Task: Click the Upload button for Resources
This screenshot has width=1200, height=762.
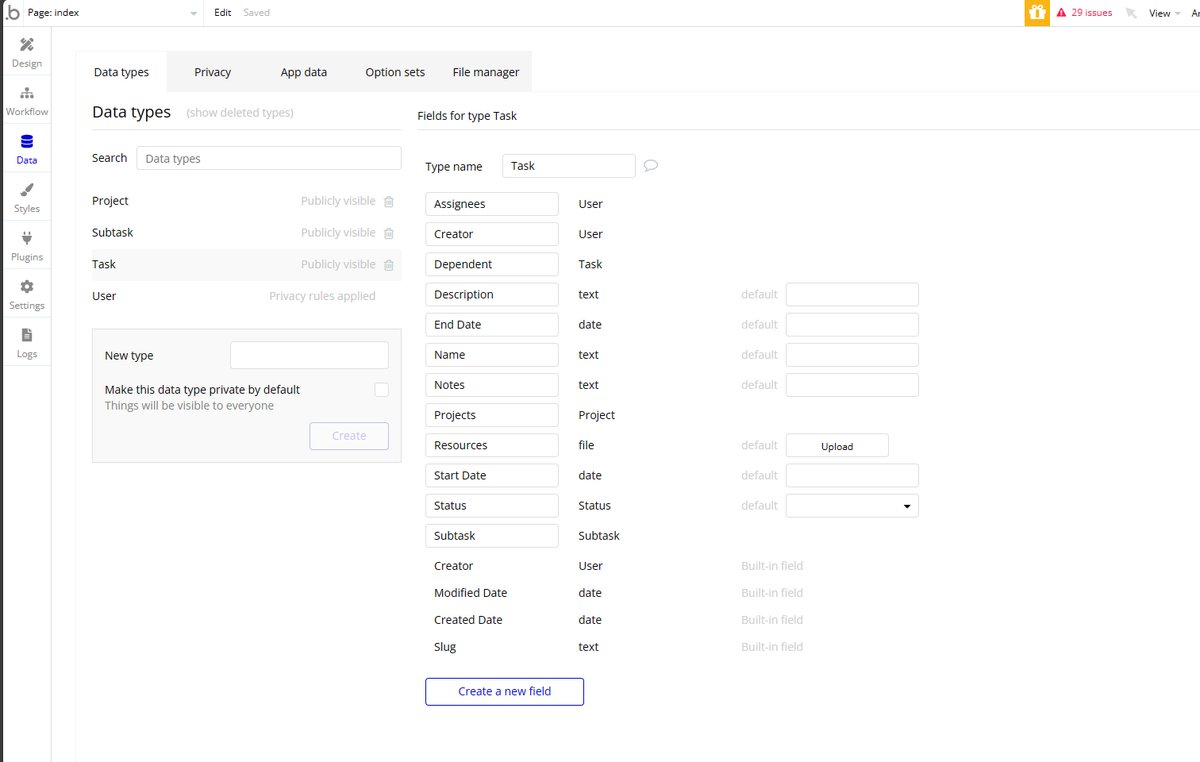Action: 837,446
